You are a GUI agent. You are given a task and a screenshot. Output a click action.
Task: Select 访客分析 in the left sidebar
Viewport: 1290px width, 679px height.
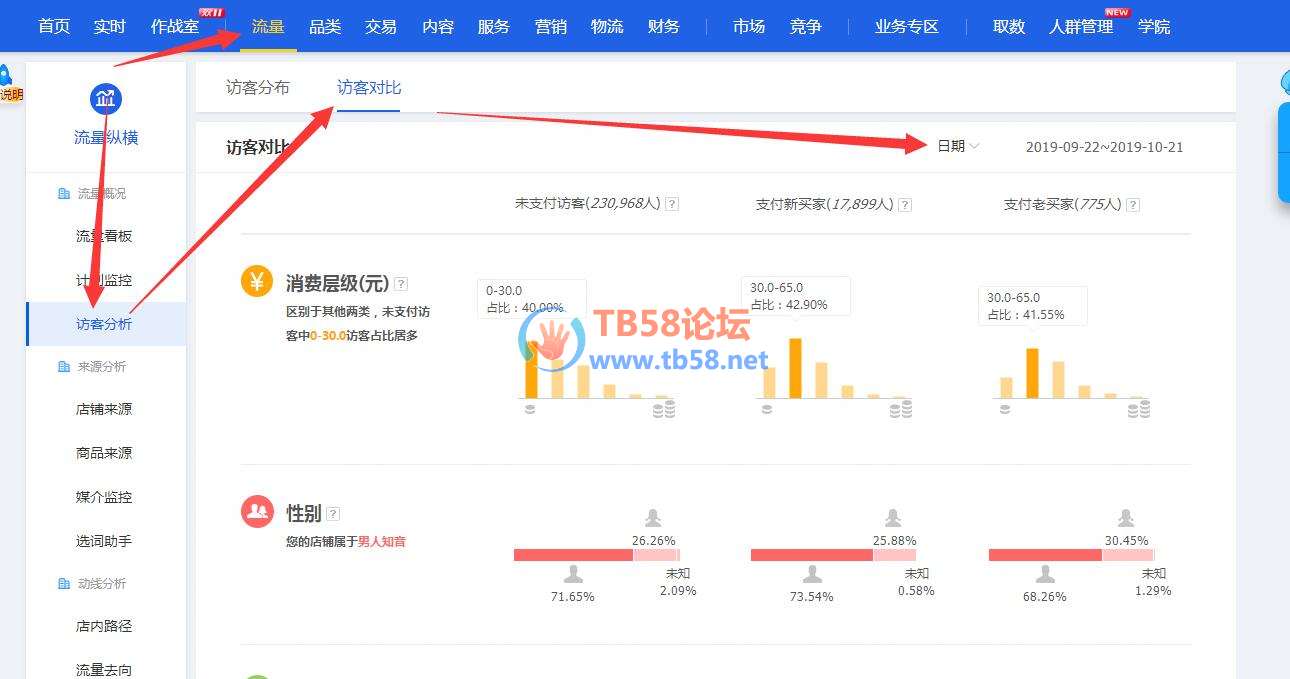[104, 324]
